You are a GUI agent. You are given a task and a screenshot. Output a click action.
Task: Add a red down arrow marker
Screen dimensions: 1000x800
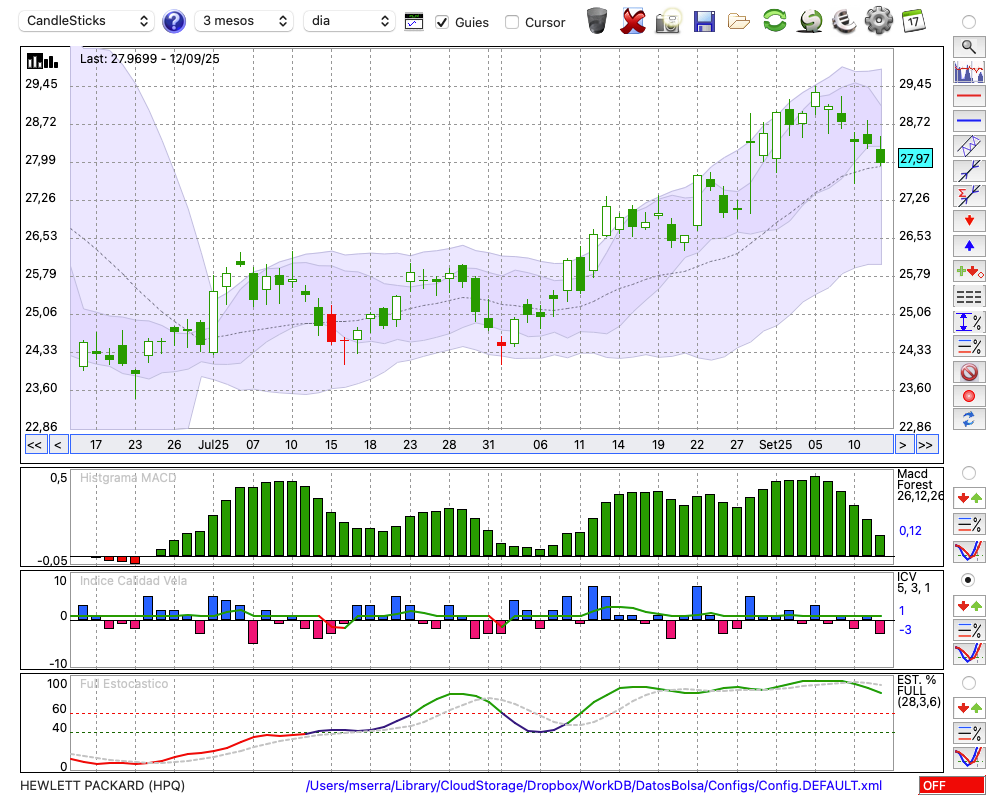click(x=969, y=221)
